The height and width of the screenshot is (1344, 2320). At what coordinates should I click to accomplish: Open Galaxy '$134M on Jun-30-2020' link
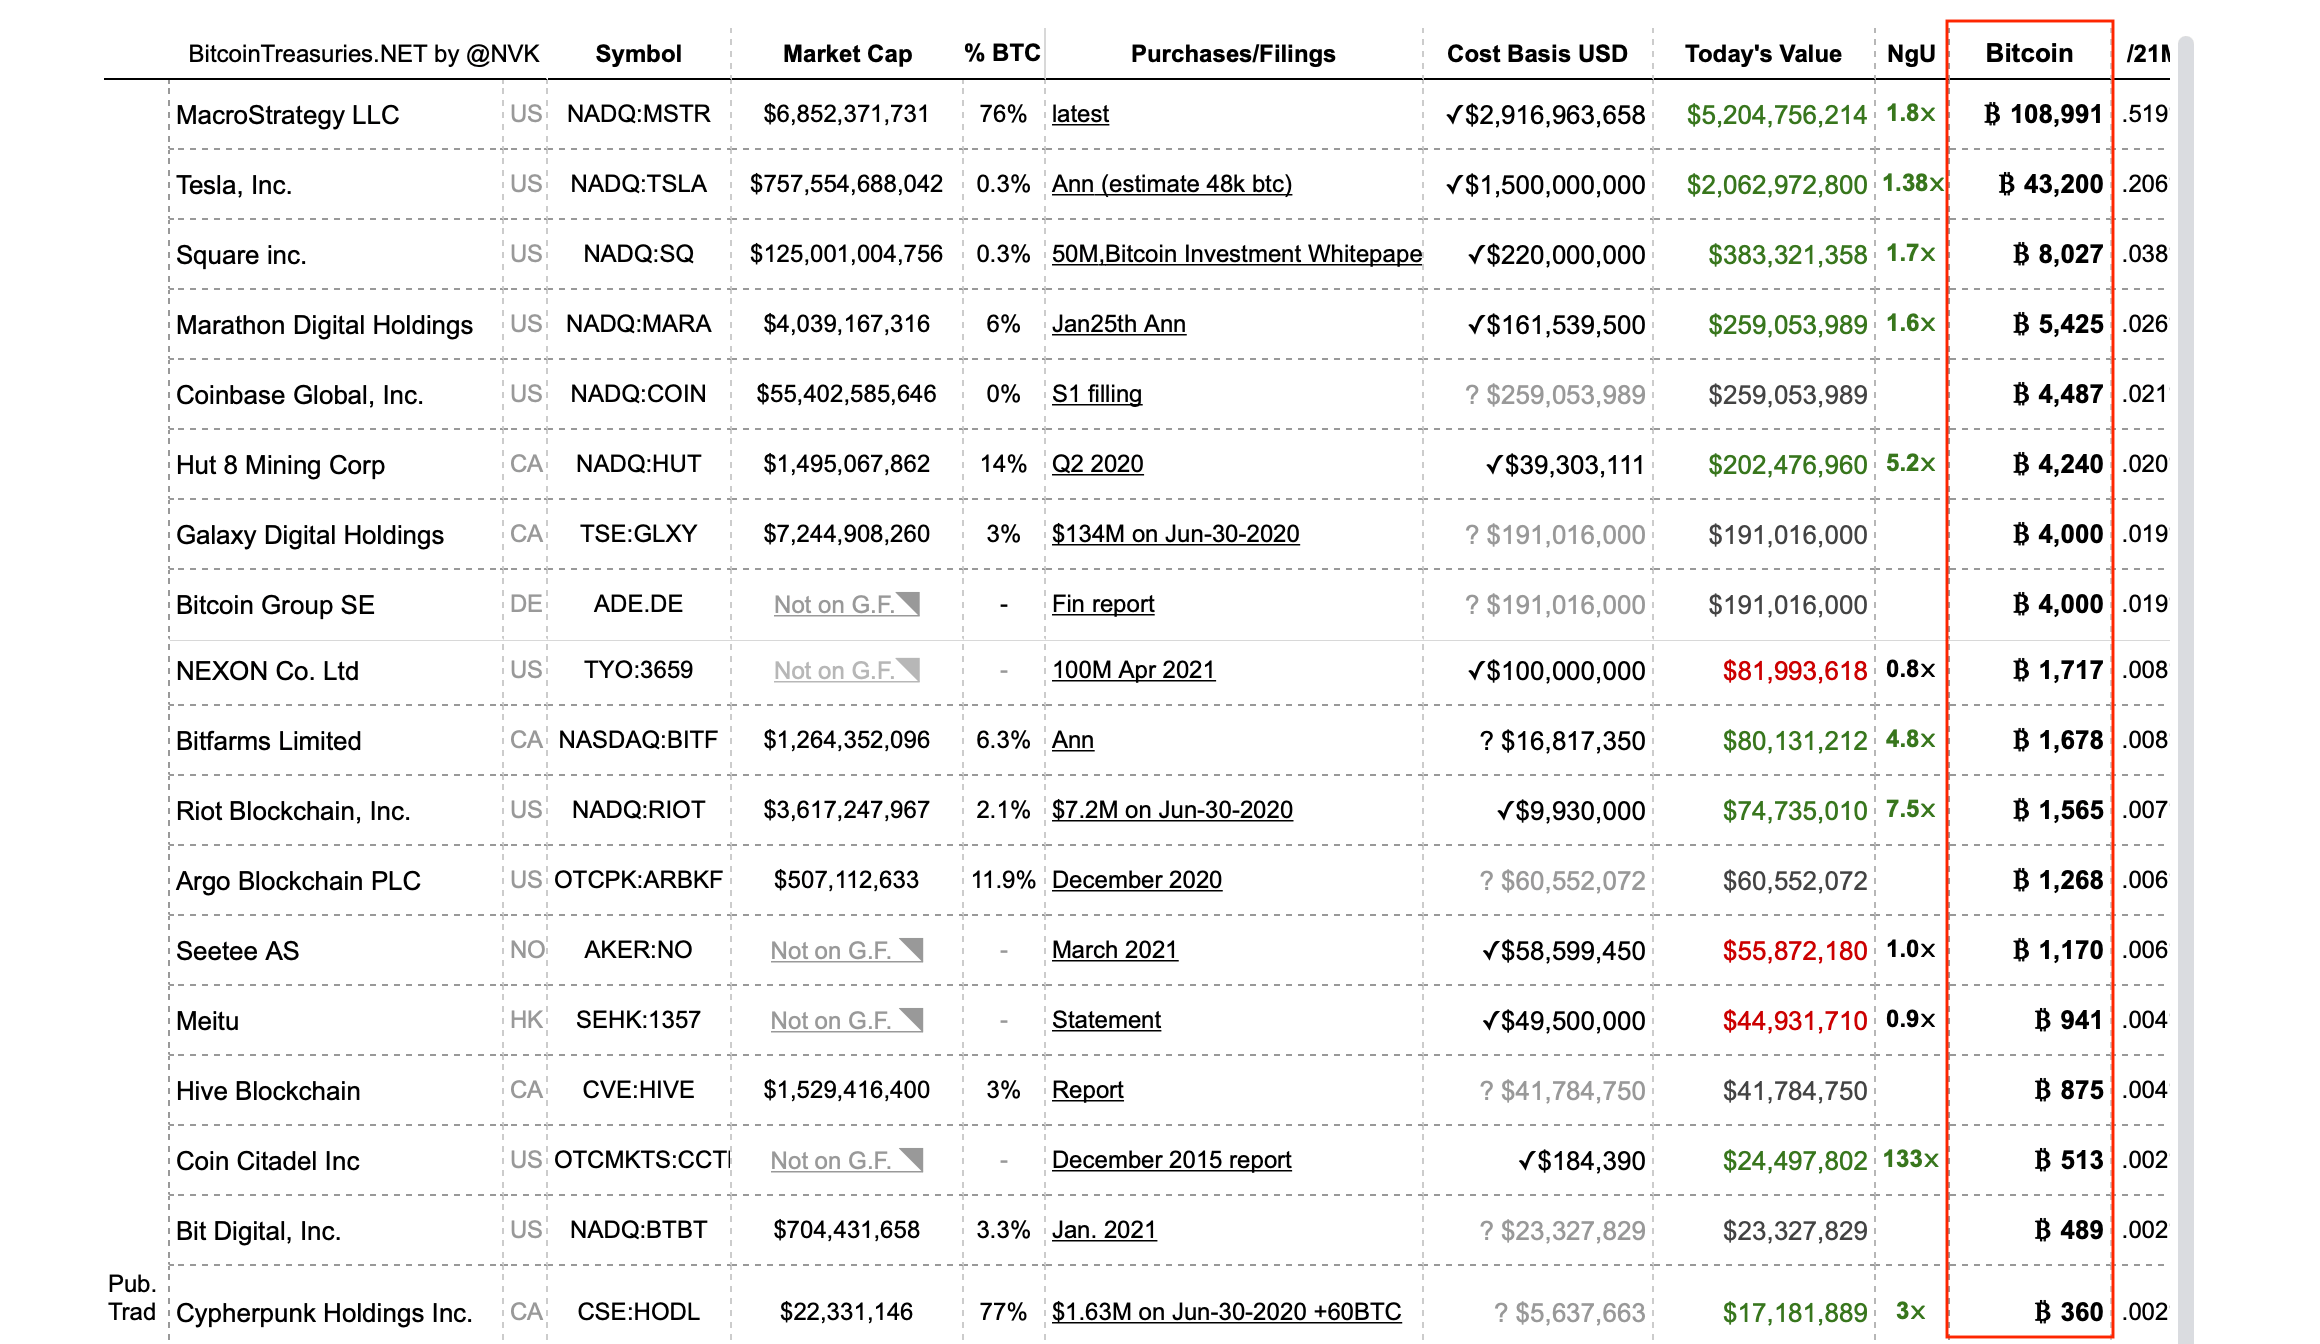click(x=1176, y=534)
